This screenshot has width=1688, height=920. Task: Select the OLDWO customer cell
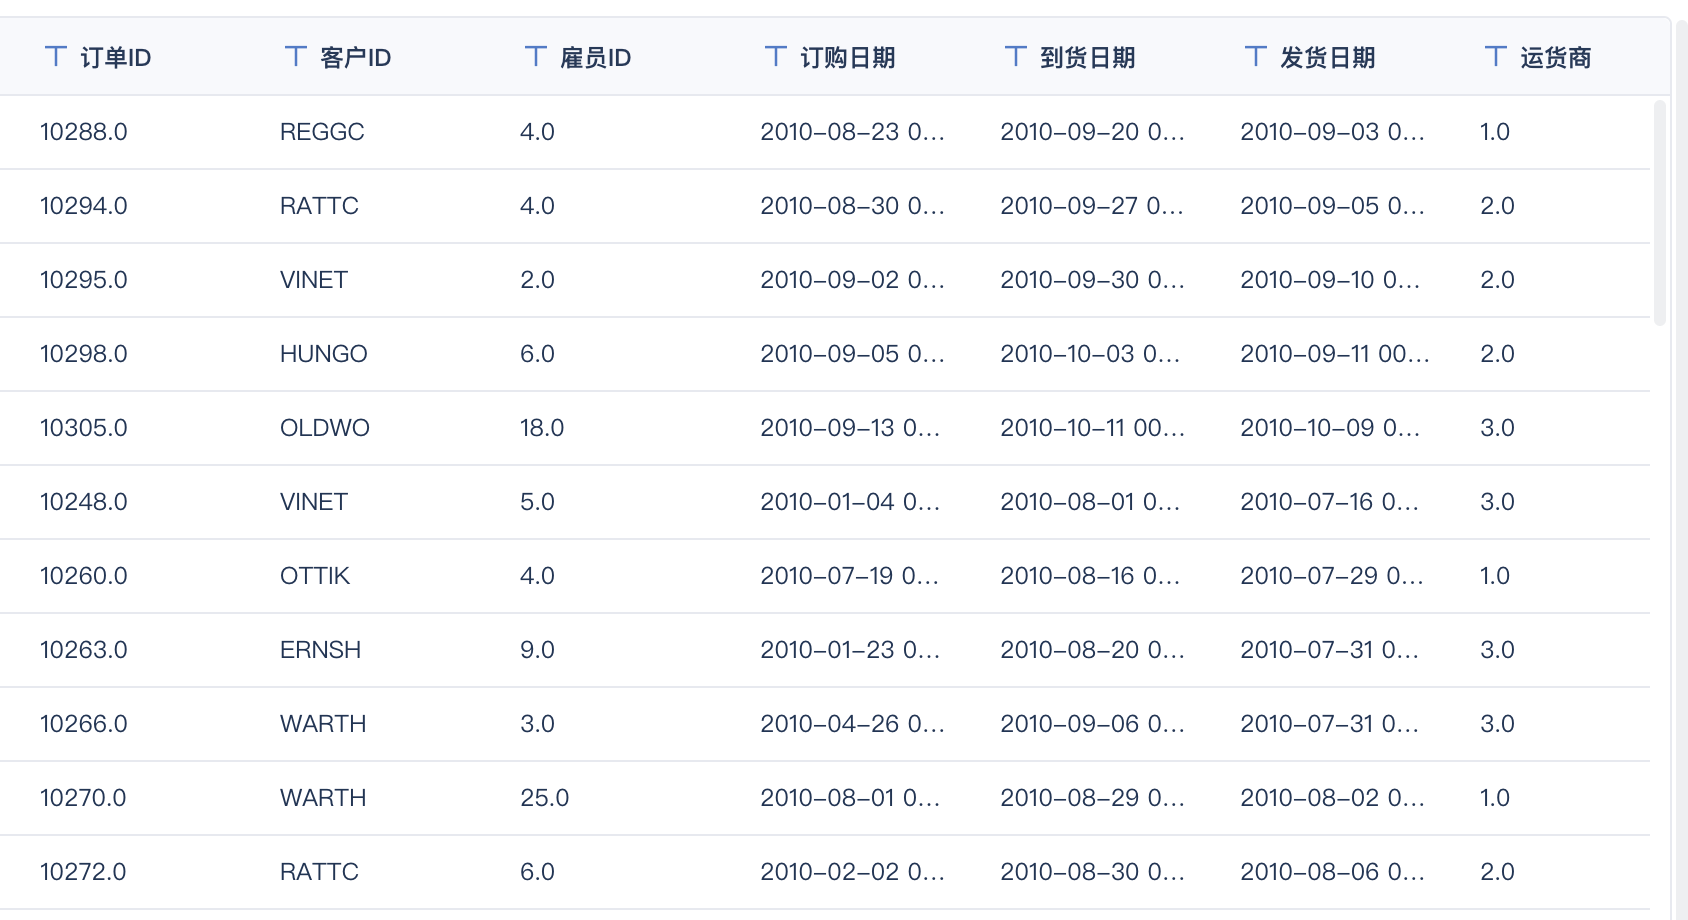click(325, 428)
